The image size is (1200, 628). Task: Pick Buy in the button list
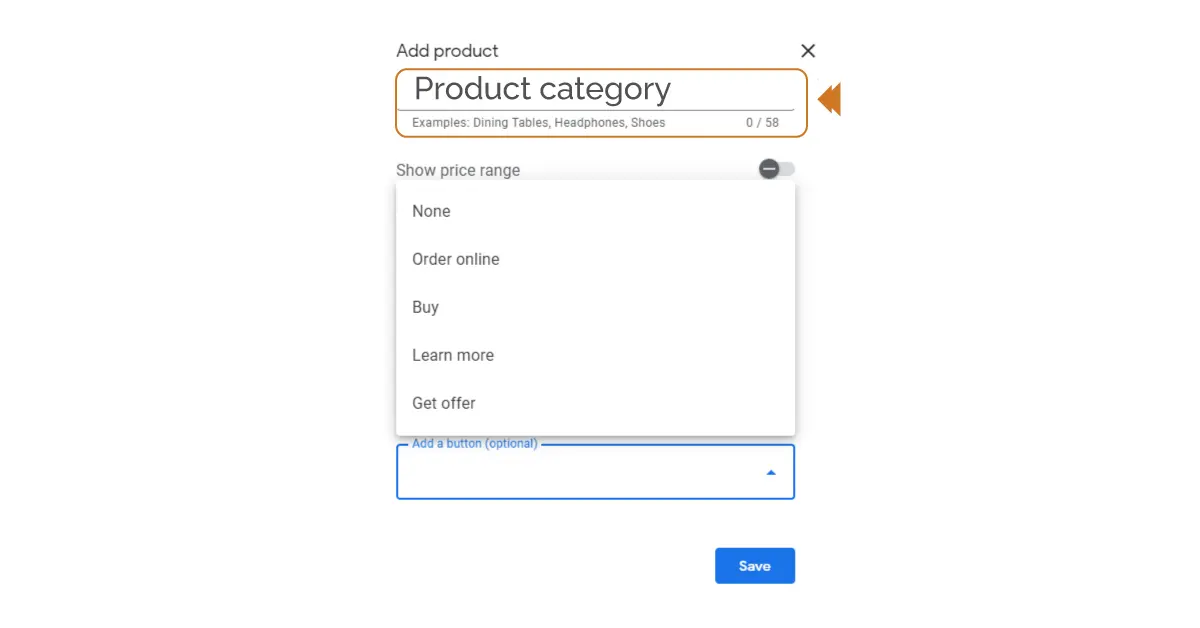(x=425, y=307)
